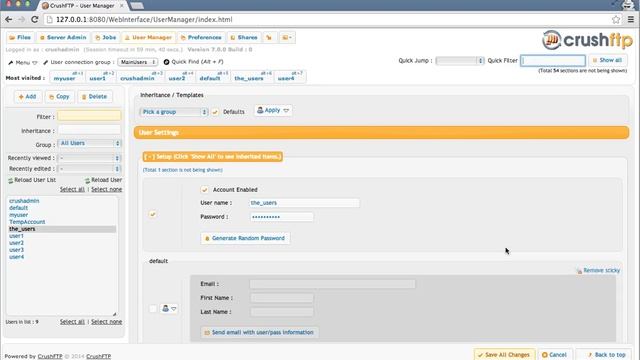Open the Preferences tab
Viewport: 640px width, 360px height.
click(x=201, y=38)
